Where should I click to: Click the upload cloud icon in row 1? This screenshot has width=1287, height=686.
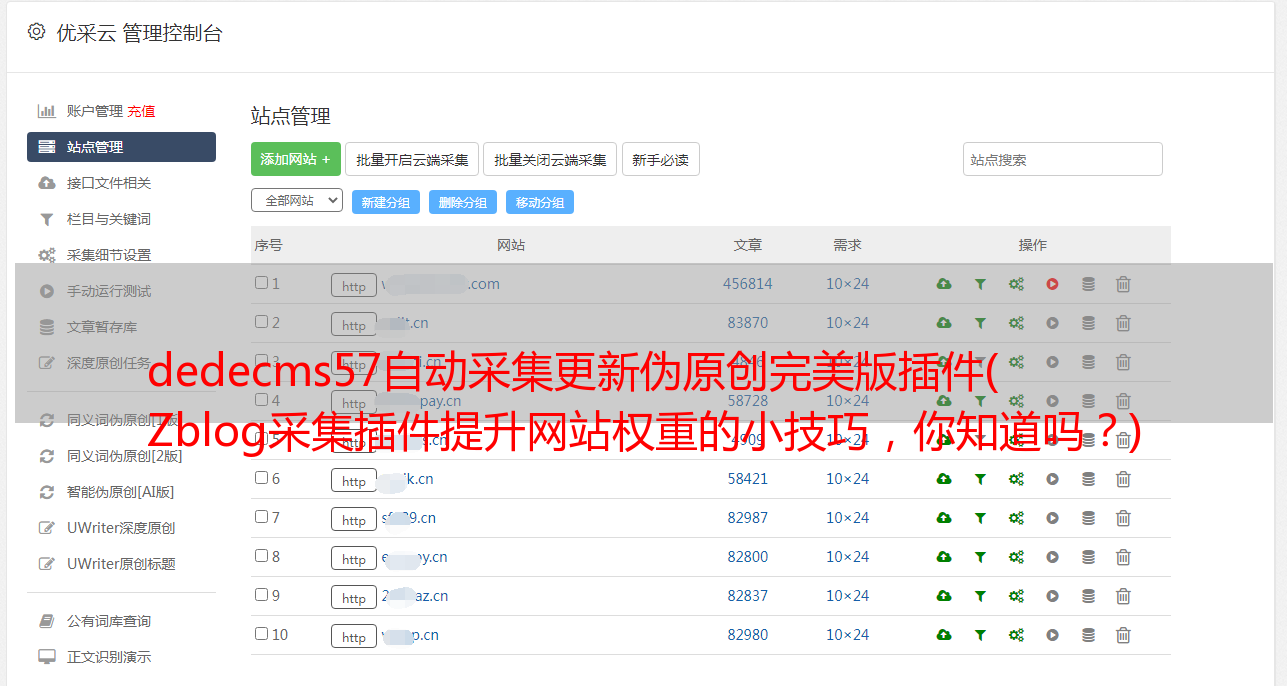944,284
